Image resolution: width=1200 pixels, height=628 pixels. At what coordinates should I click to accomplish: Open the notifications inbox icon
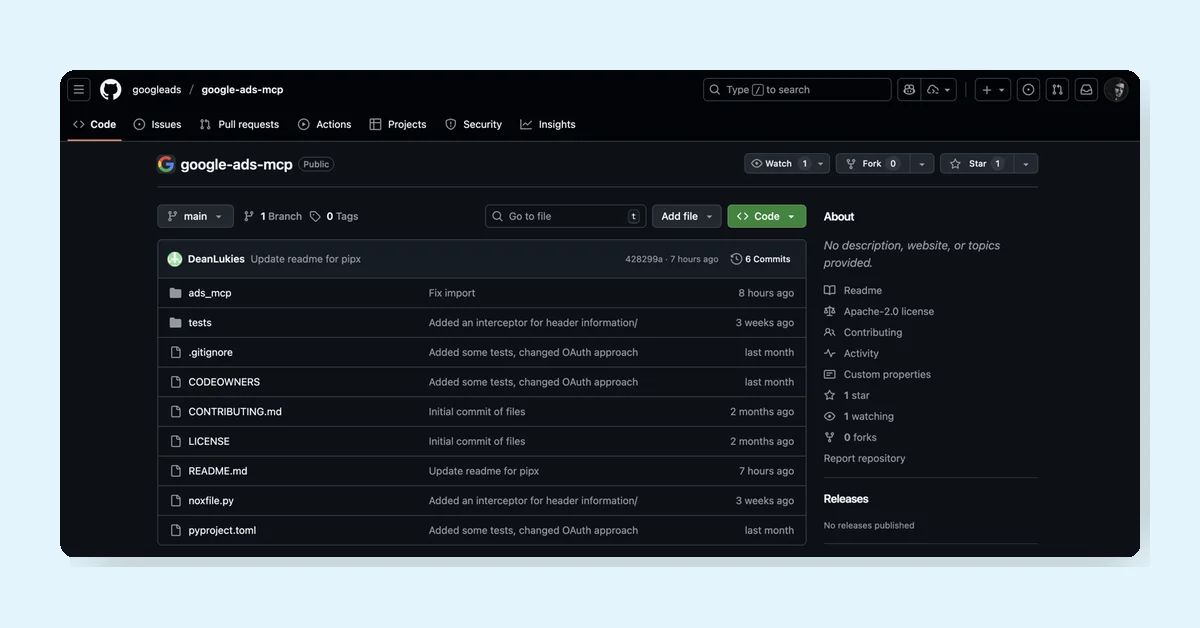point(1086,90)
